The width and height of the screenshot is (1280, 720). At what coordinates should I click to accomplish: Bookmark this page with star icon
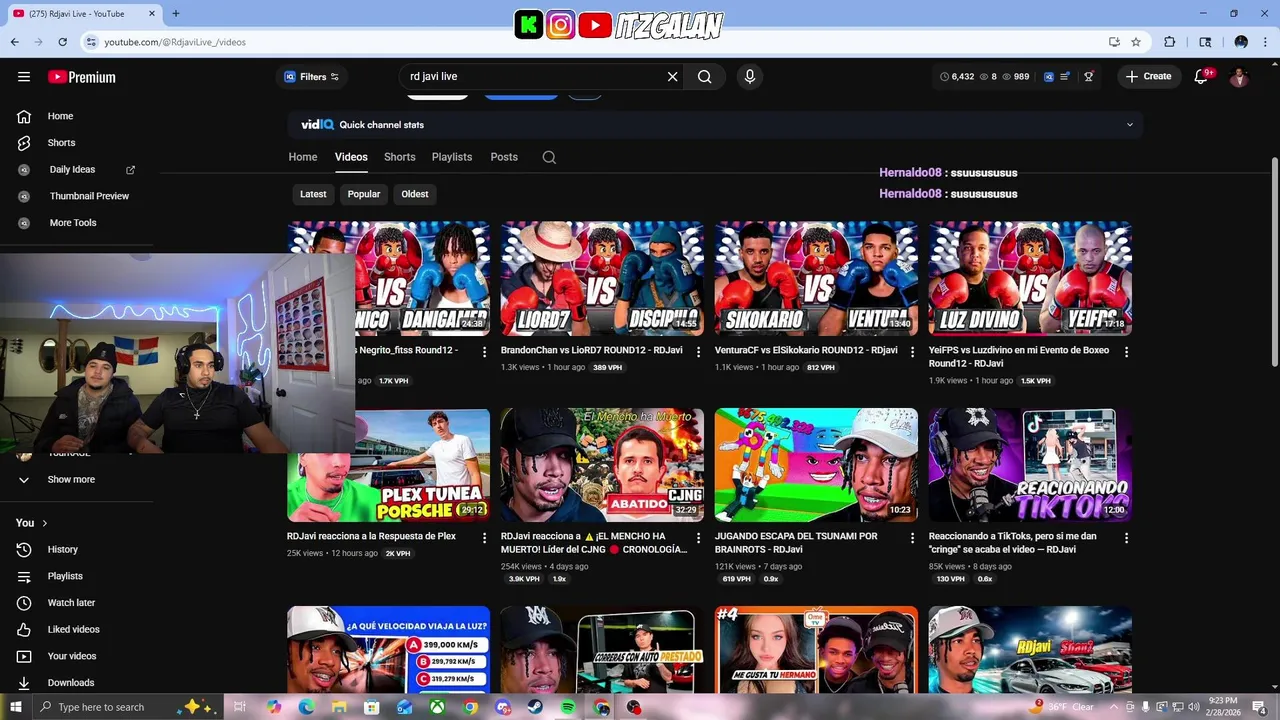point(1136,42)
